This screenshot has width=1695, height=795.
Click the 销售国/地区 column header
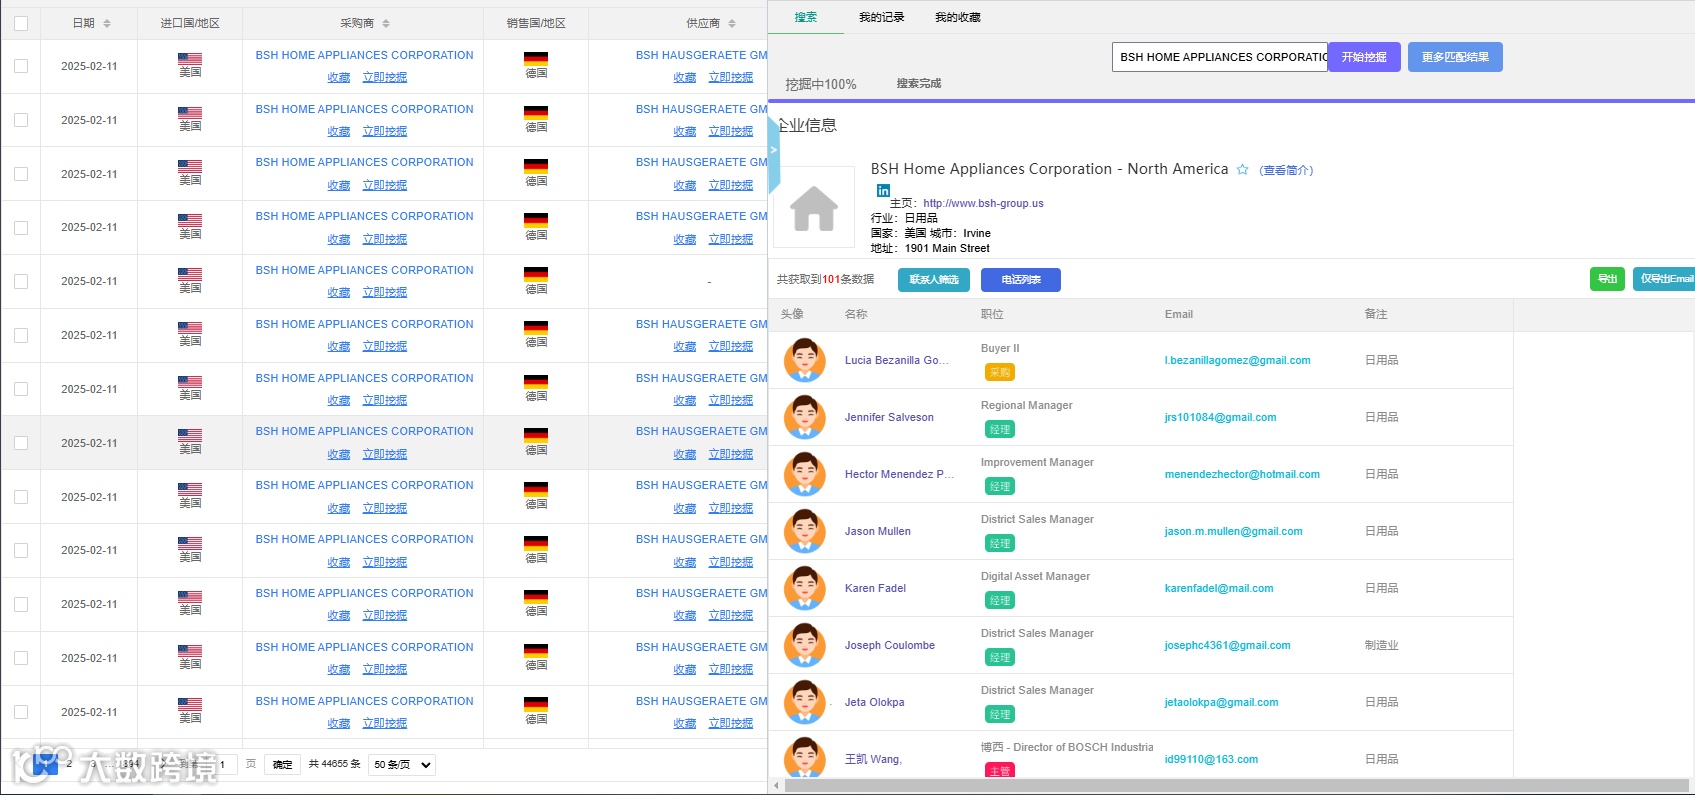coord(536,23)
